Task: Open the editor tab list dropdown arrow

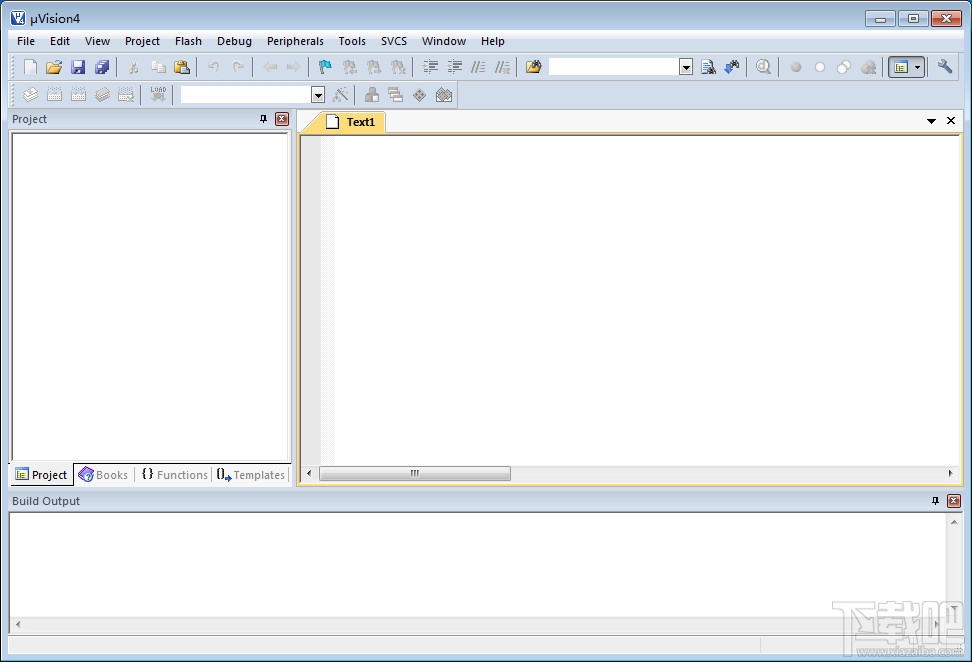Action: [x=931, y=121]
